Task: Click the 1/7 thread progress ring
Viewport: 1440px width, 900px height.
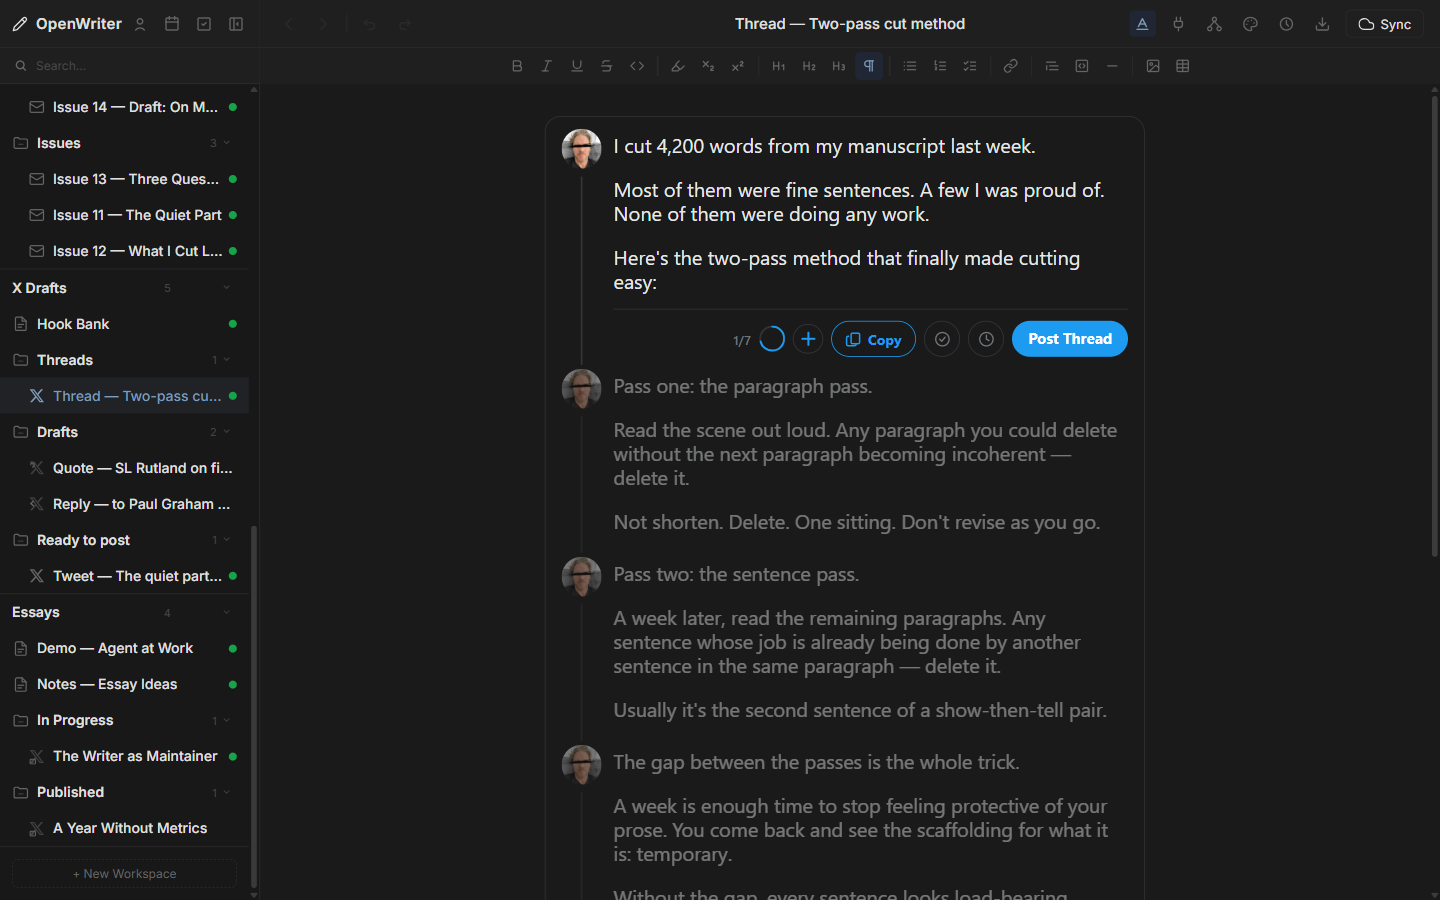Action: [x=771, y=339]
